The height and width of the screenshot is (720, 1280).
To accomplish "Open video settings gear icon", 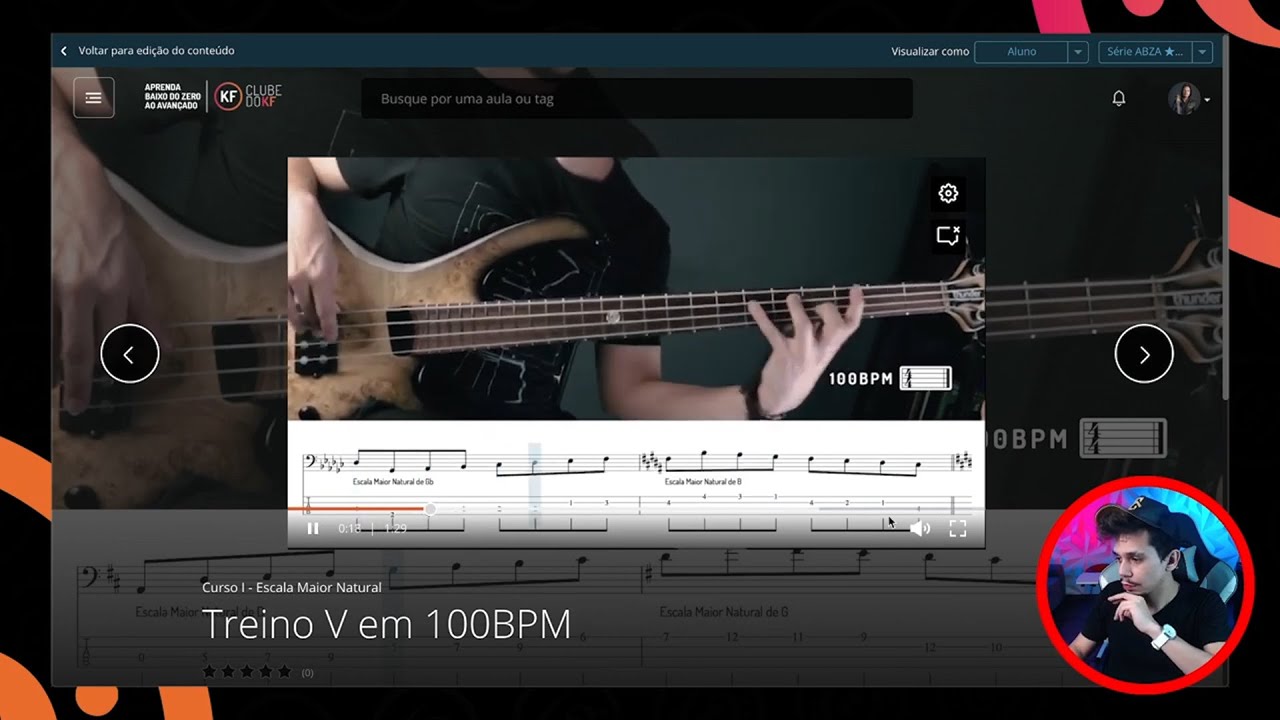I will (948, 193).
